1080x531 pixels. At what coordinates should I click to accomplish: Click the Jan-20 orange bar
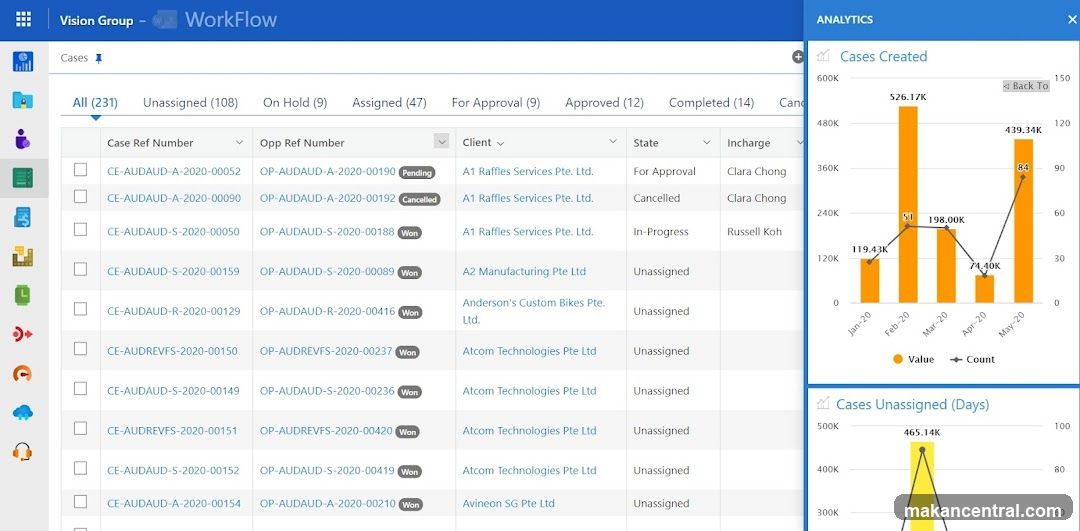click(x=869, y=281)
